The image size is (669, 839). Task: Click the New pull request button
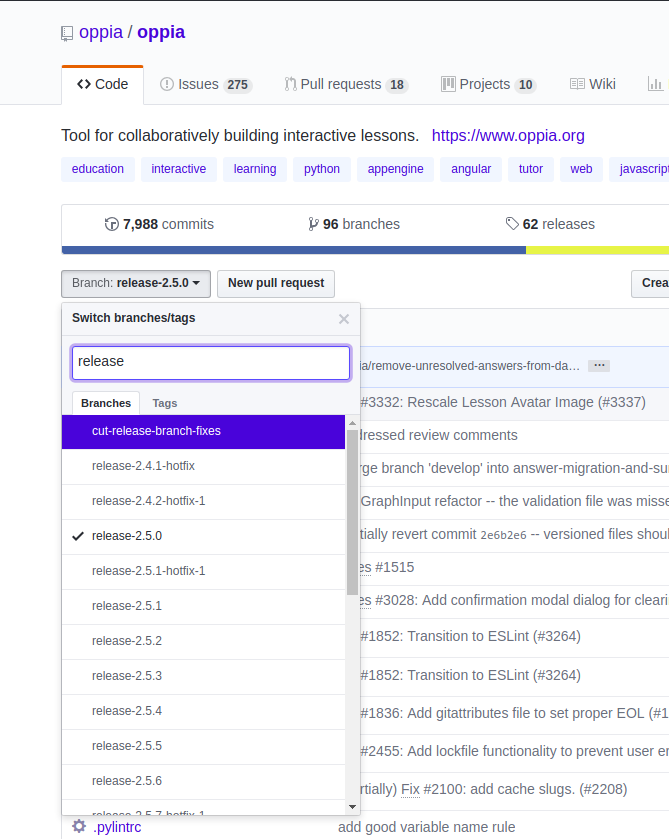tap(276, 284)
